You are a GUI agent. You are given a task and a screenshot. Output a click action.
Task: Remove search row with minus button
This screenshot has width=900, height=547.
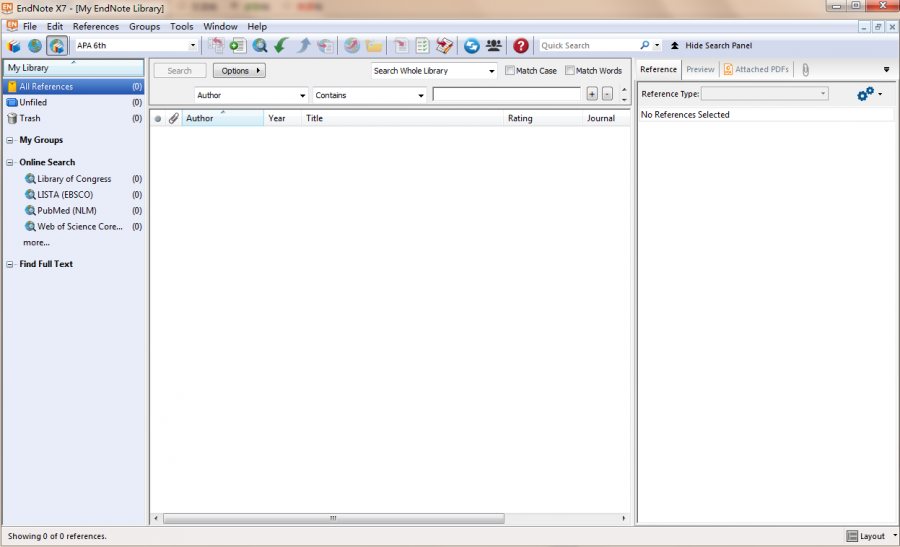pyautogui.click(x=607, y=94)
